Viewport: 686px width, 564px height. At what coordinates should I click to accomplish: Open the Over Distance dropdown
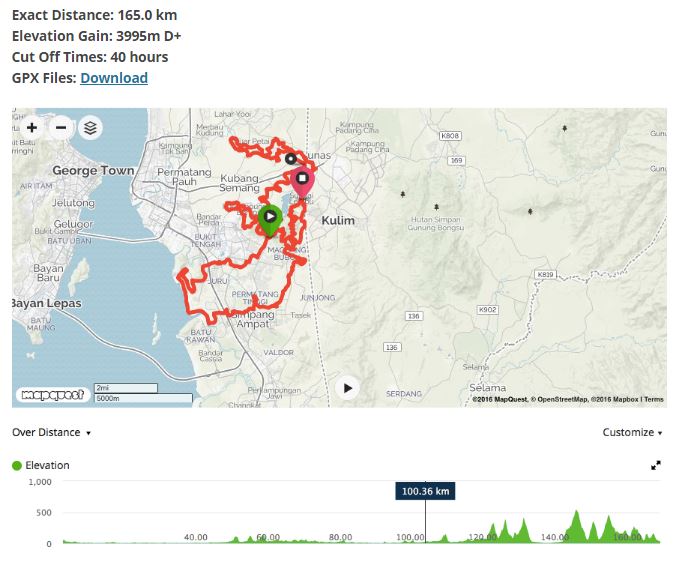[x=52, y=432]
